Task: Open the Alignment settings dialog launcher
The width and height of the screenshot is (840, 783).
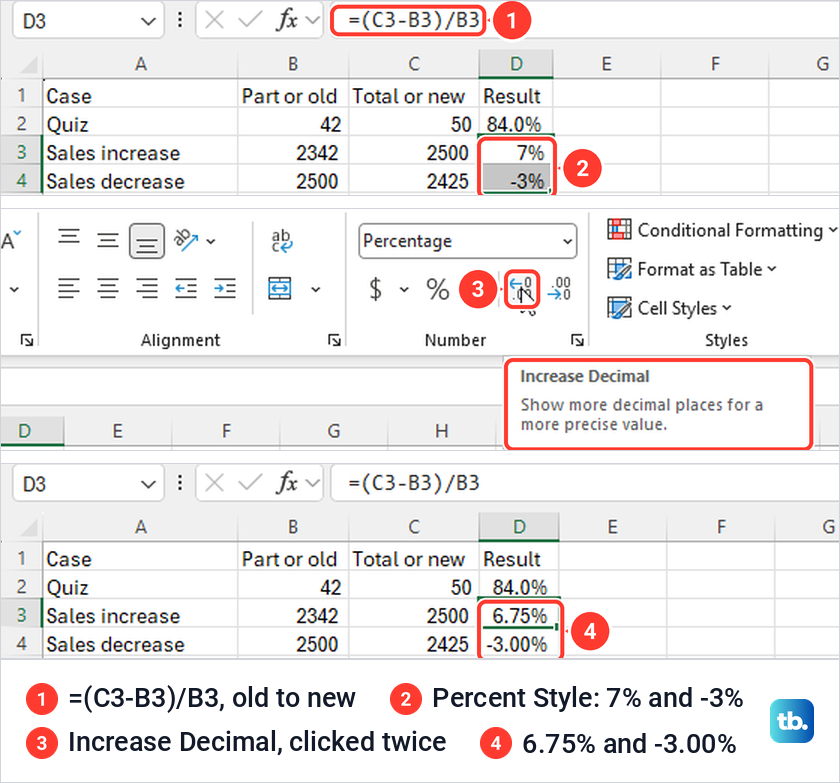Action: coord(335,340)
